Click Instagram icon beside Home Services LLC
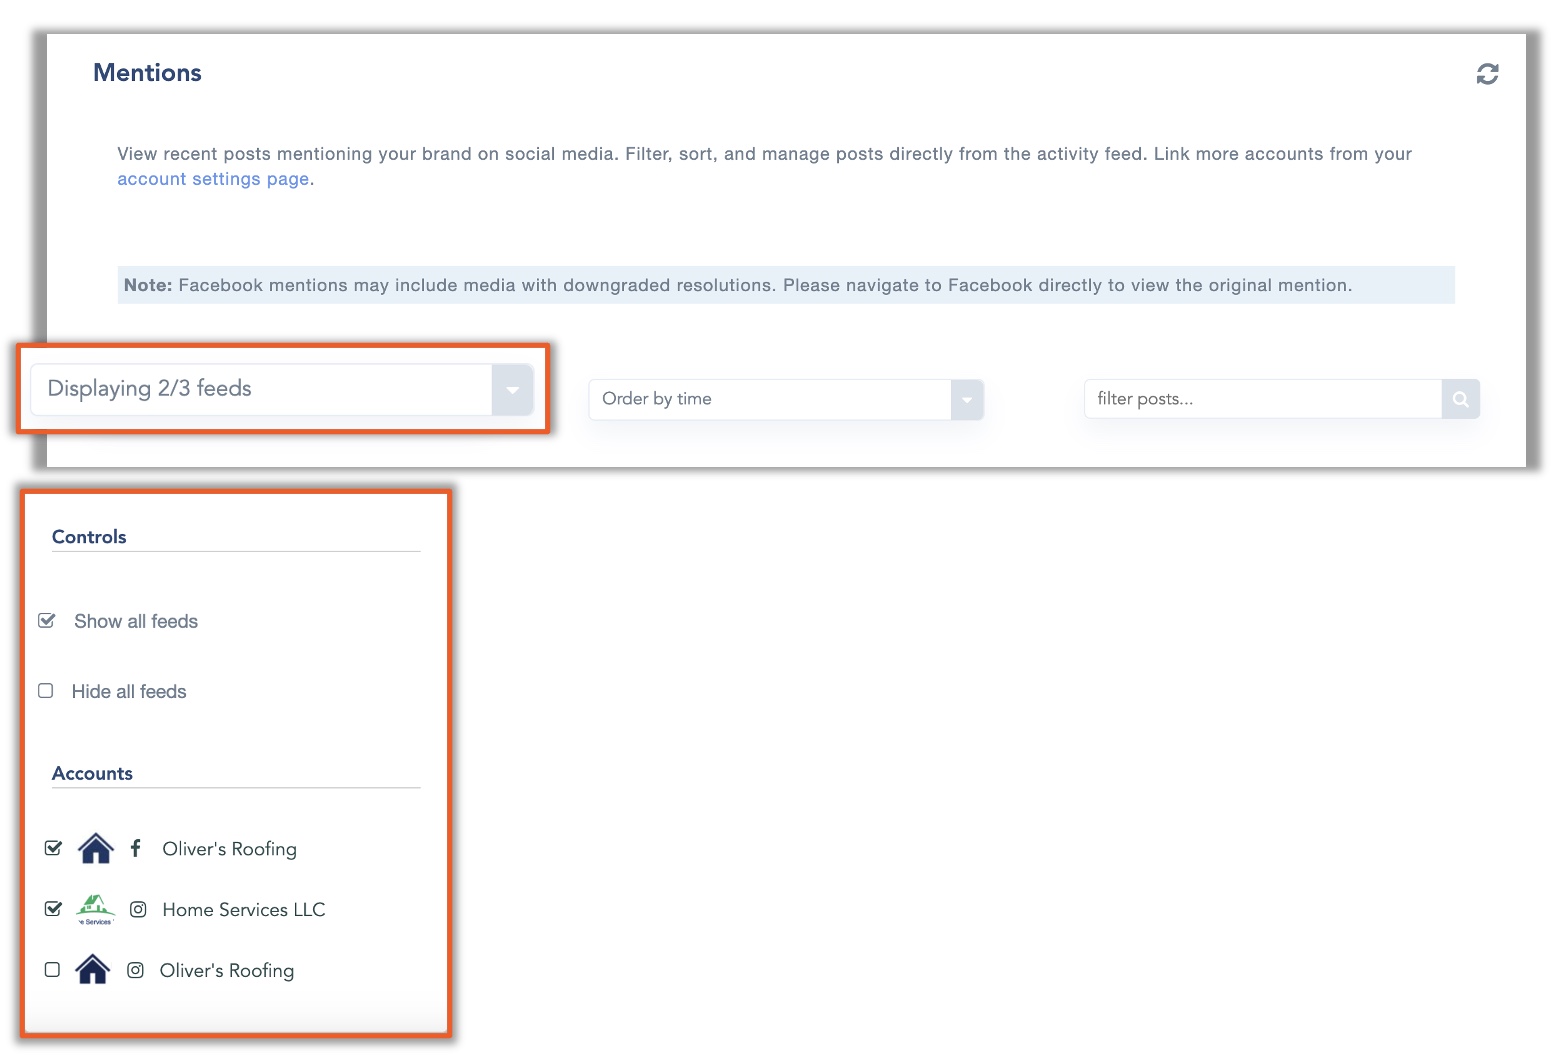Screen dimensions: 1558x1060 [x=138, y=909]
